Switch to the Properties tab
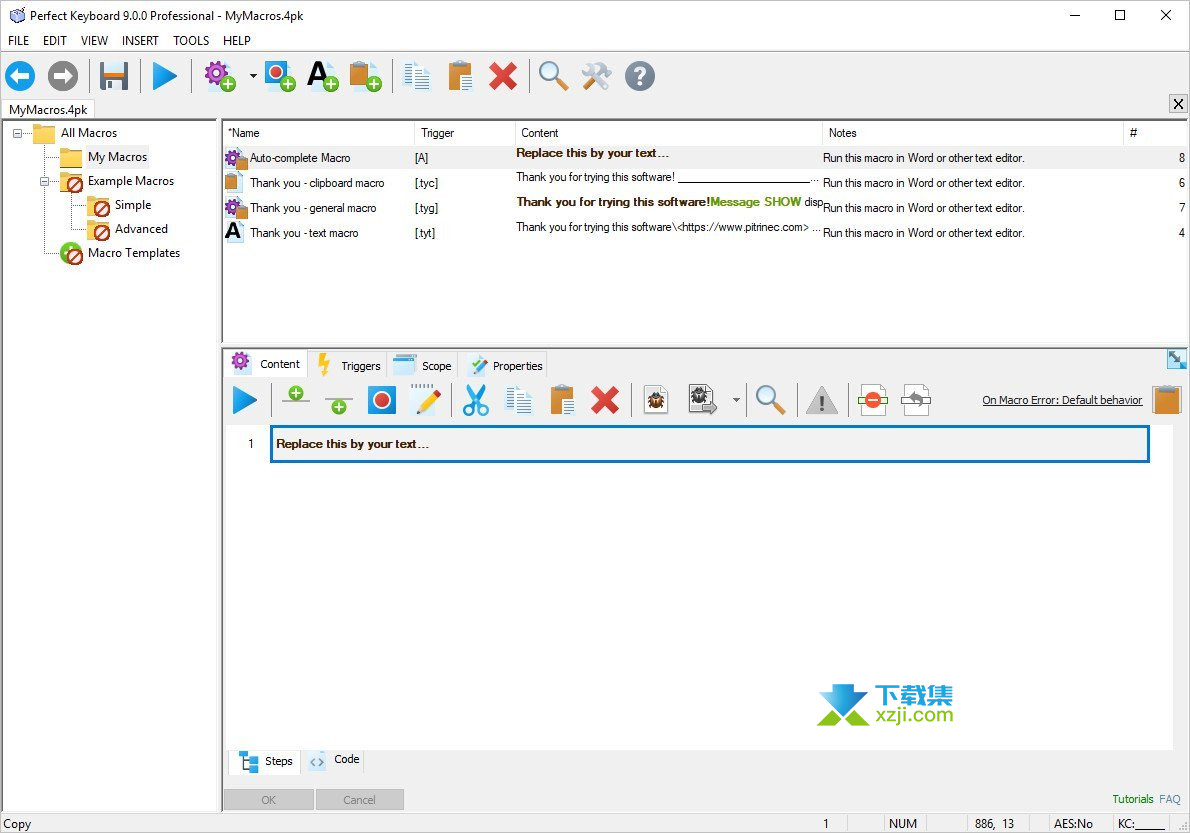 (505, 366)
